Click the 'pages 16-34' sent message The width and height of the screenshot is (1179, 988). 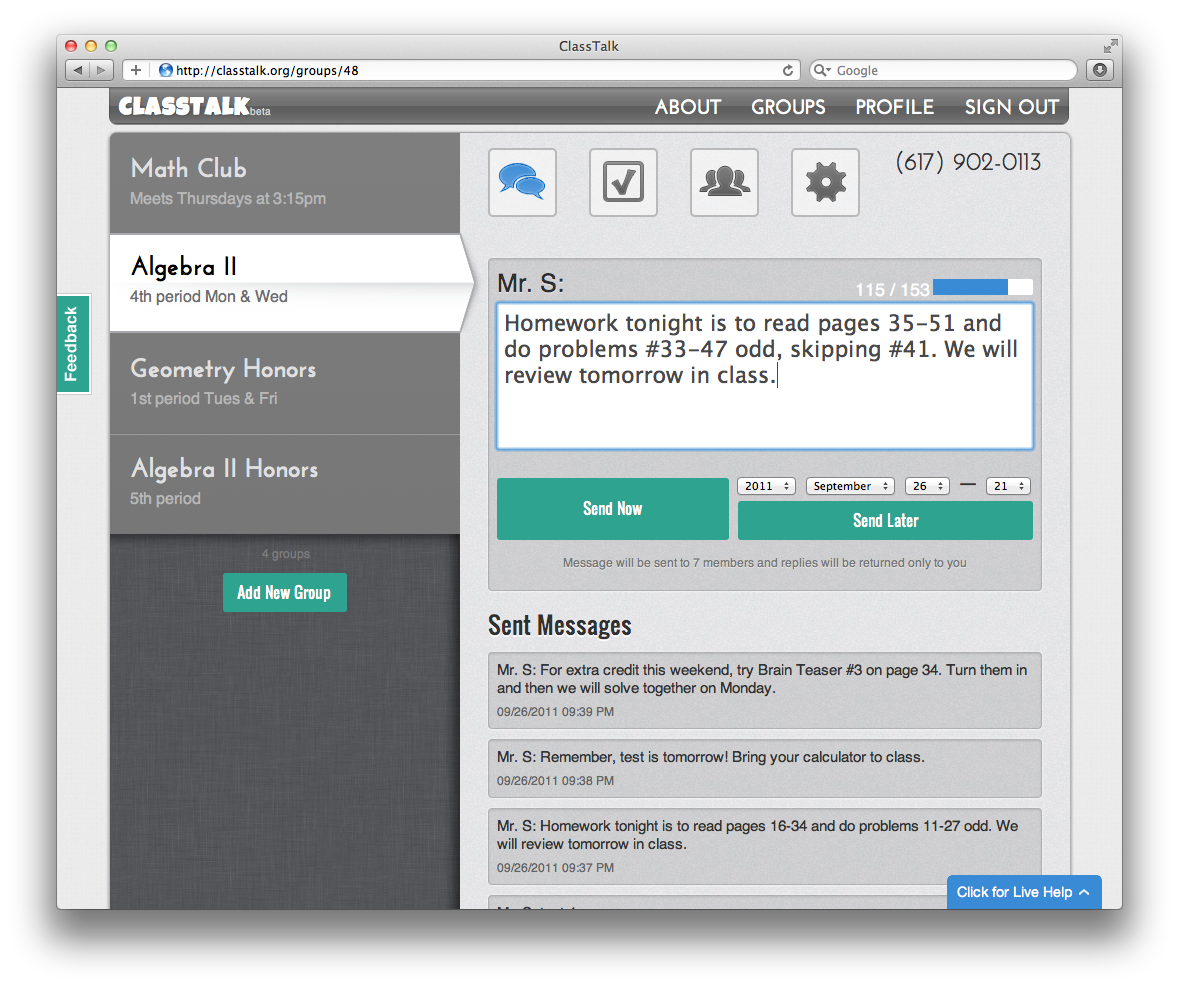[x=765, y=847]
